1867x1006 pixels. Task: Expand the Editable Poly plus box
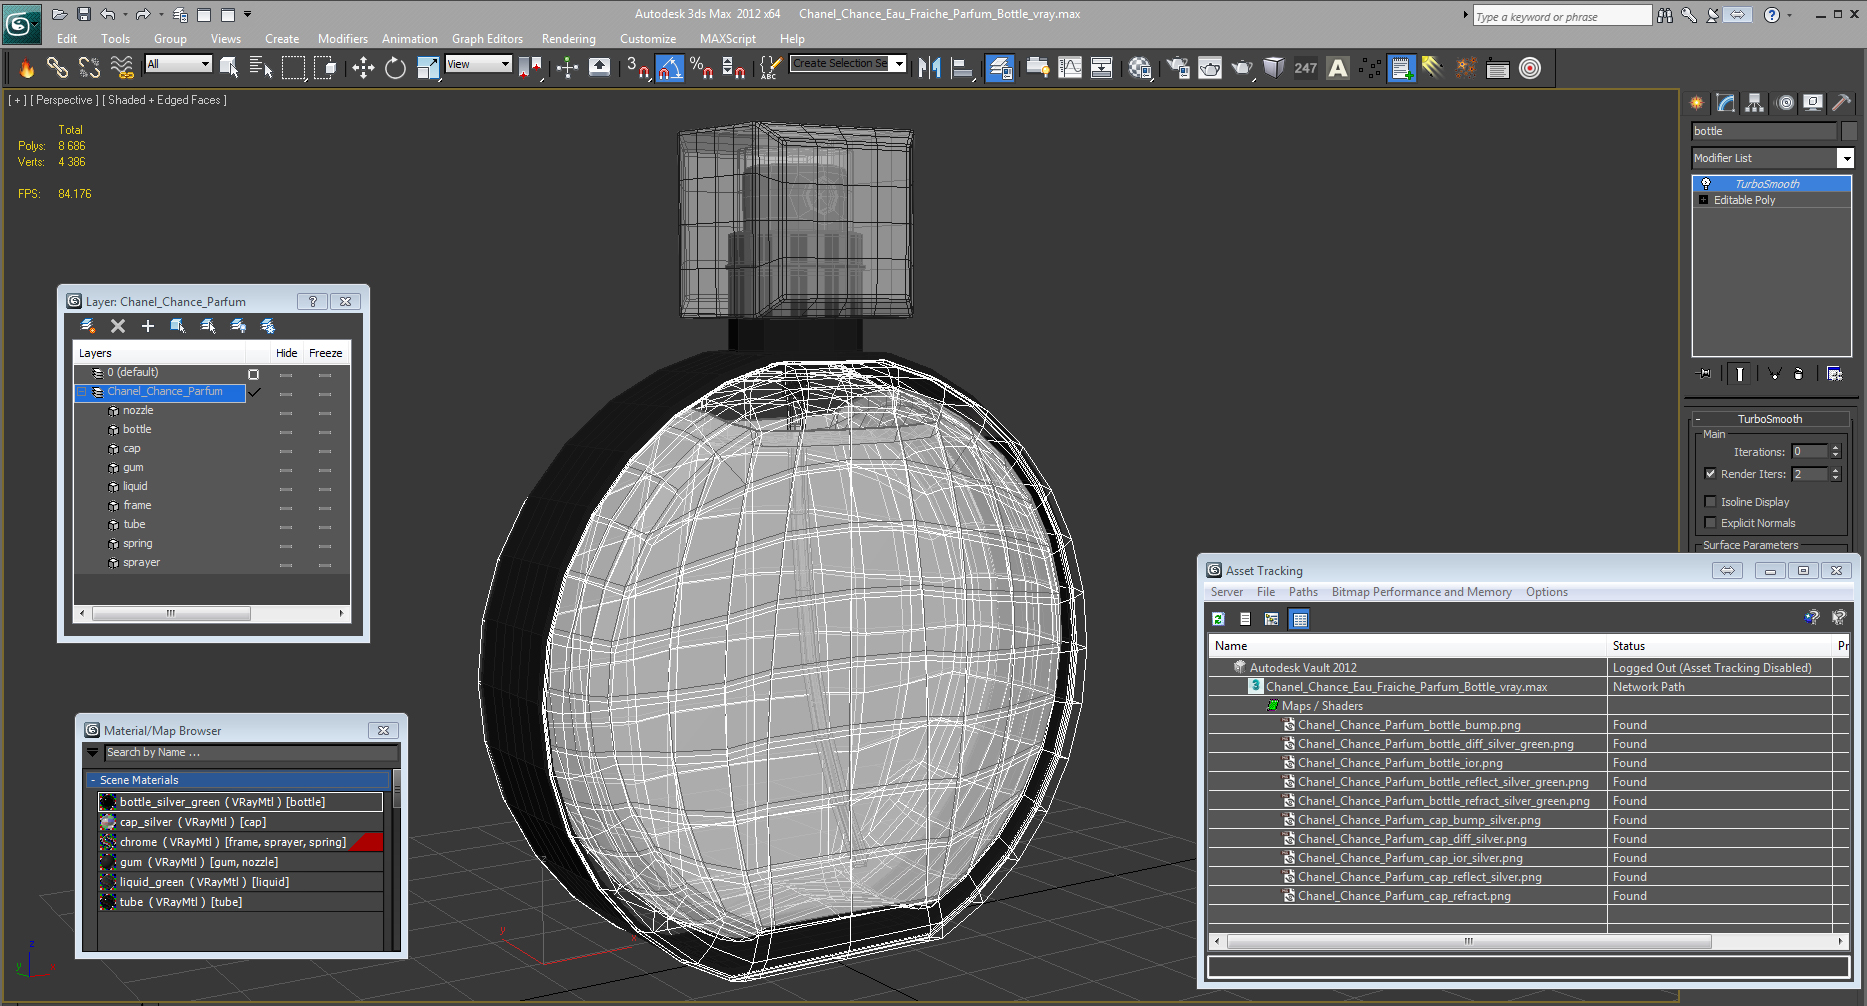[1703, 200]
